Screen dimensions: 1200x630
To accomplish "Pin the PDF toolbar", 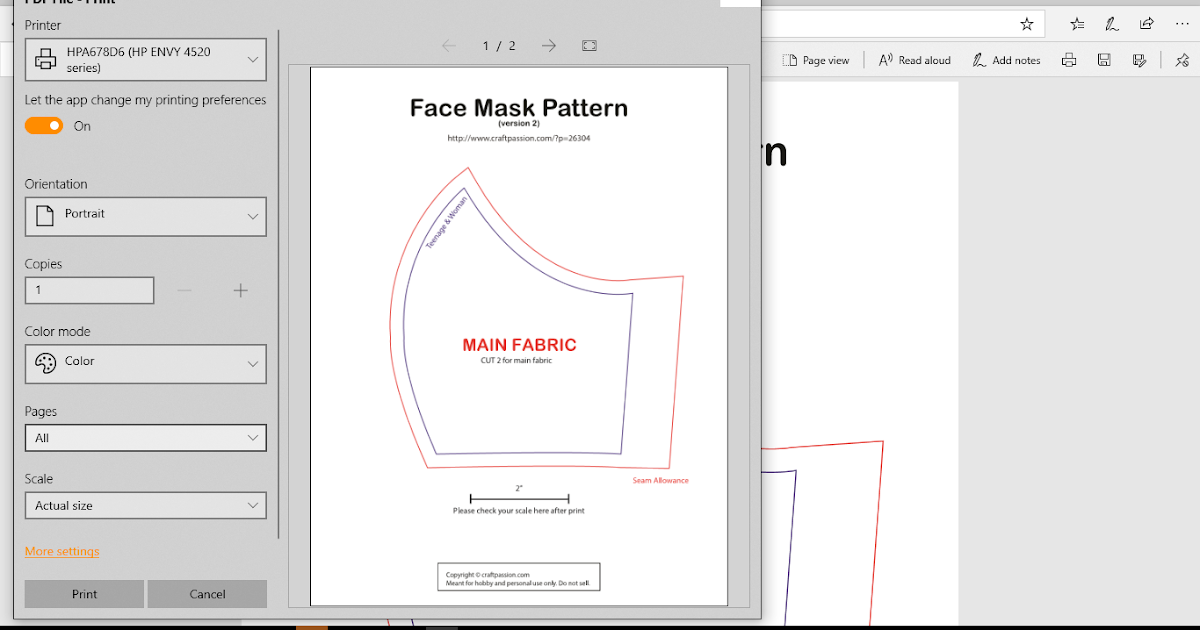I will point(1182,60).
